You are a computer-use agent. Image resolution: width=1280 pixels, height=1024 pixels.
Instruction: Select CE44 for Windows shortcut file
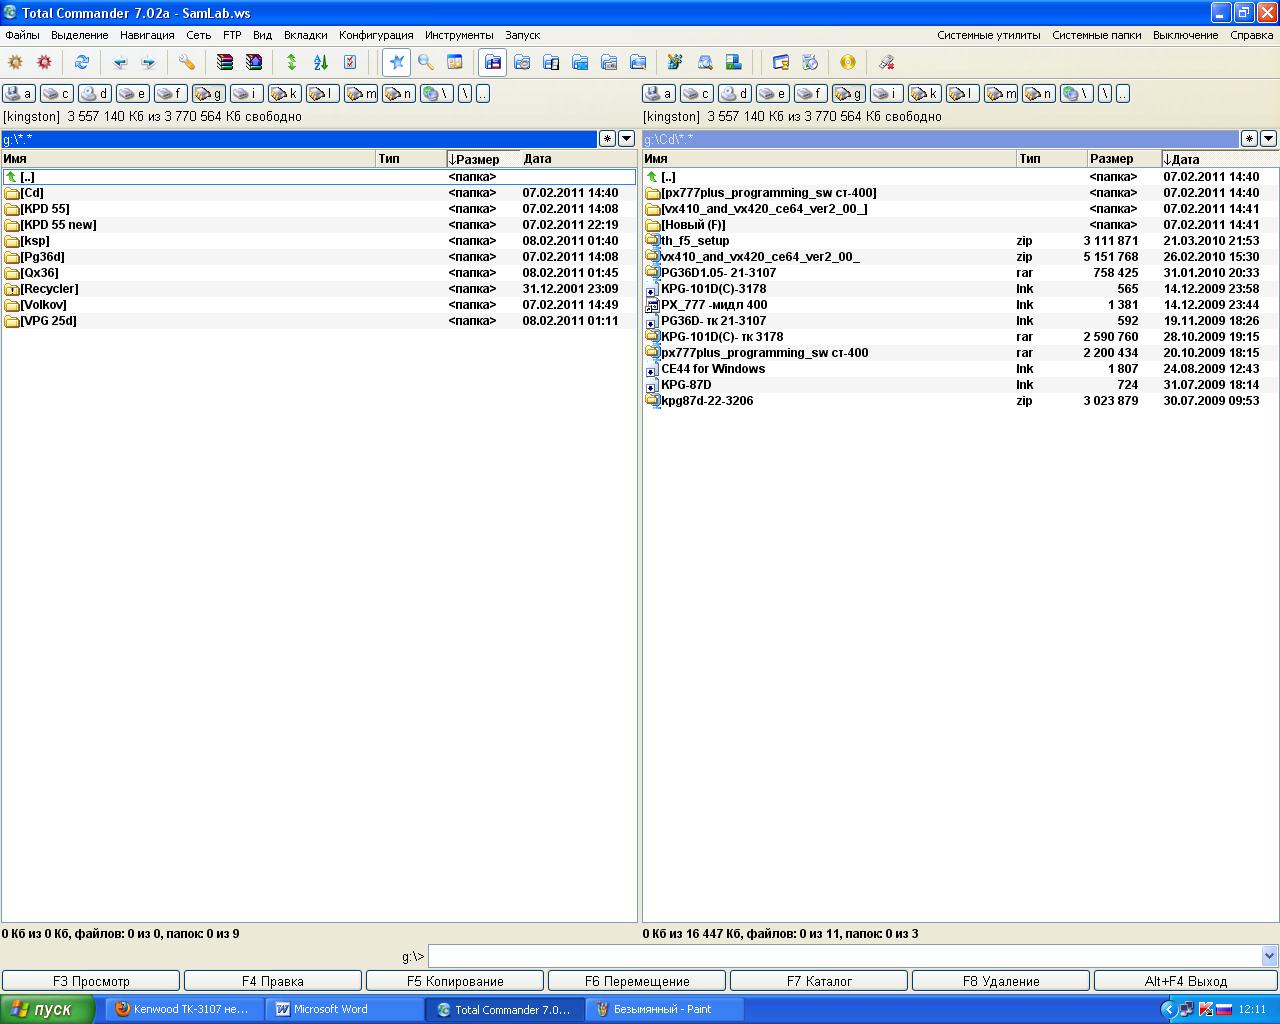coord(960,369)
